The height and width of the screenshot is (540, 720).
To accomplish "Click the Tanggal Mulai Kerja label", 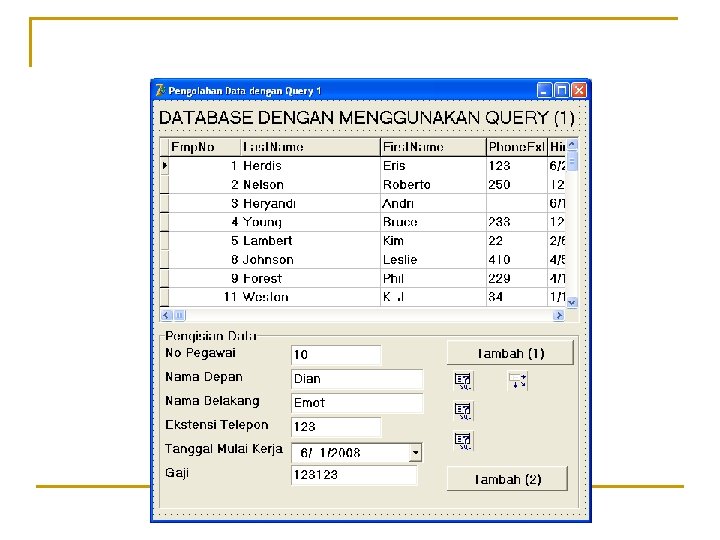I will 224,449.
